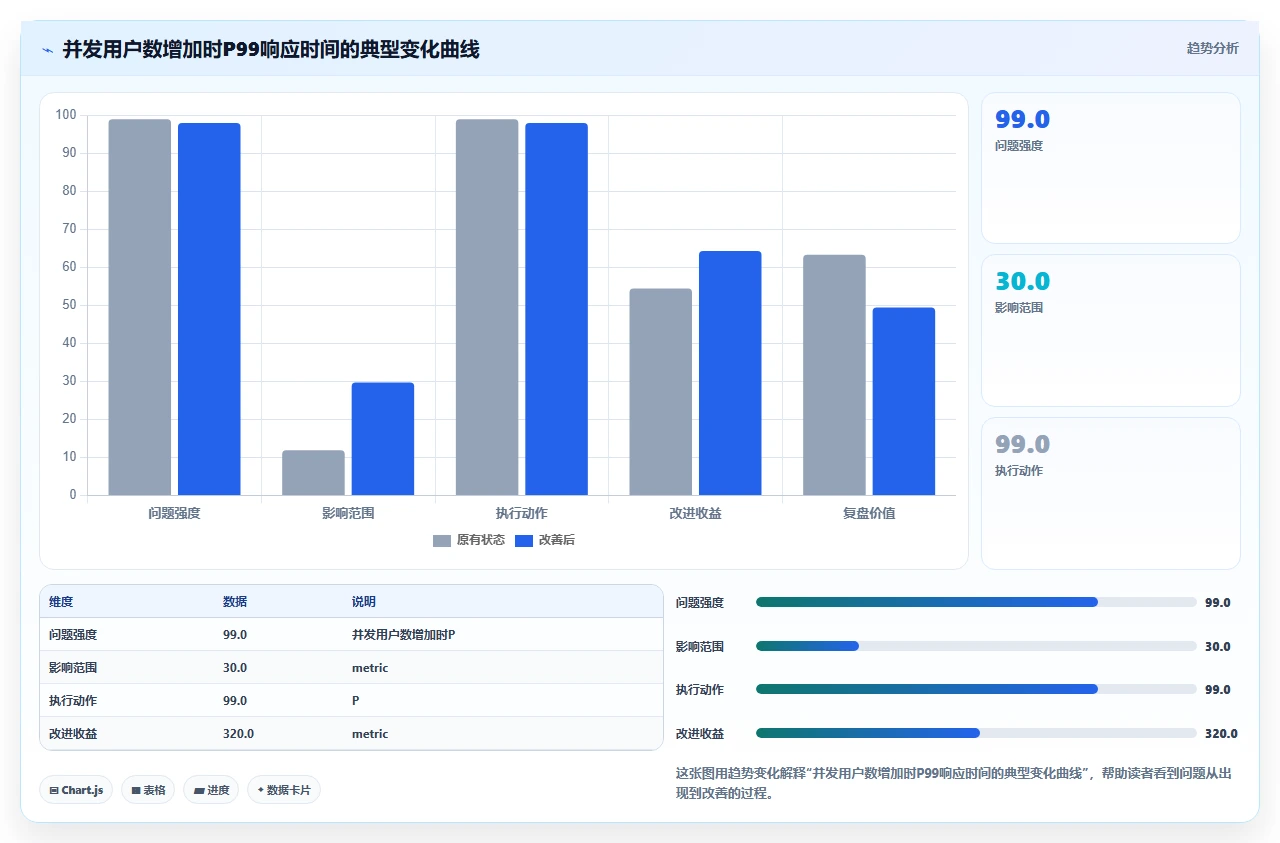
Task: Toggle the 原有状态 legend item
Action: (468, 540)
